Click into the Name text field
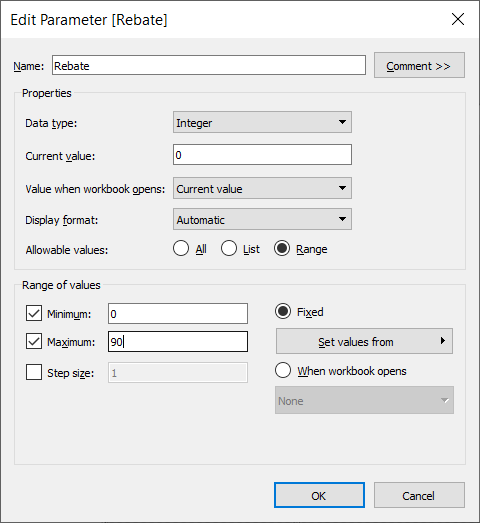Image resolution: width=480 pixels, height=523 pixels. [x=209, y=65]
